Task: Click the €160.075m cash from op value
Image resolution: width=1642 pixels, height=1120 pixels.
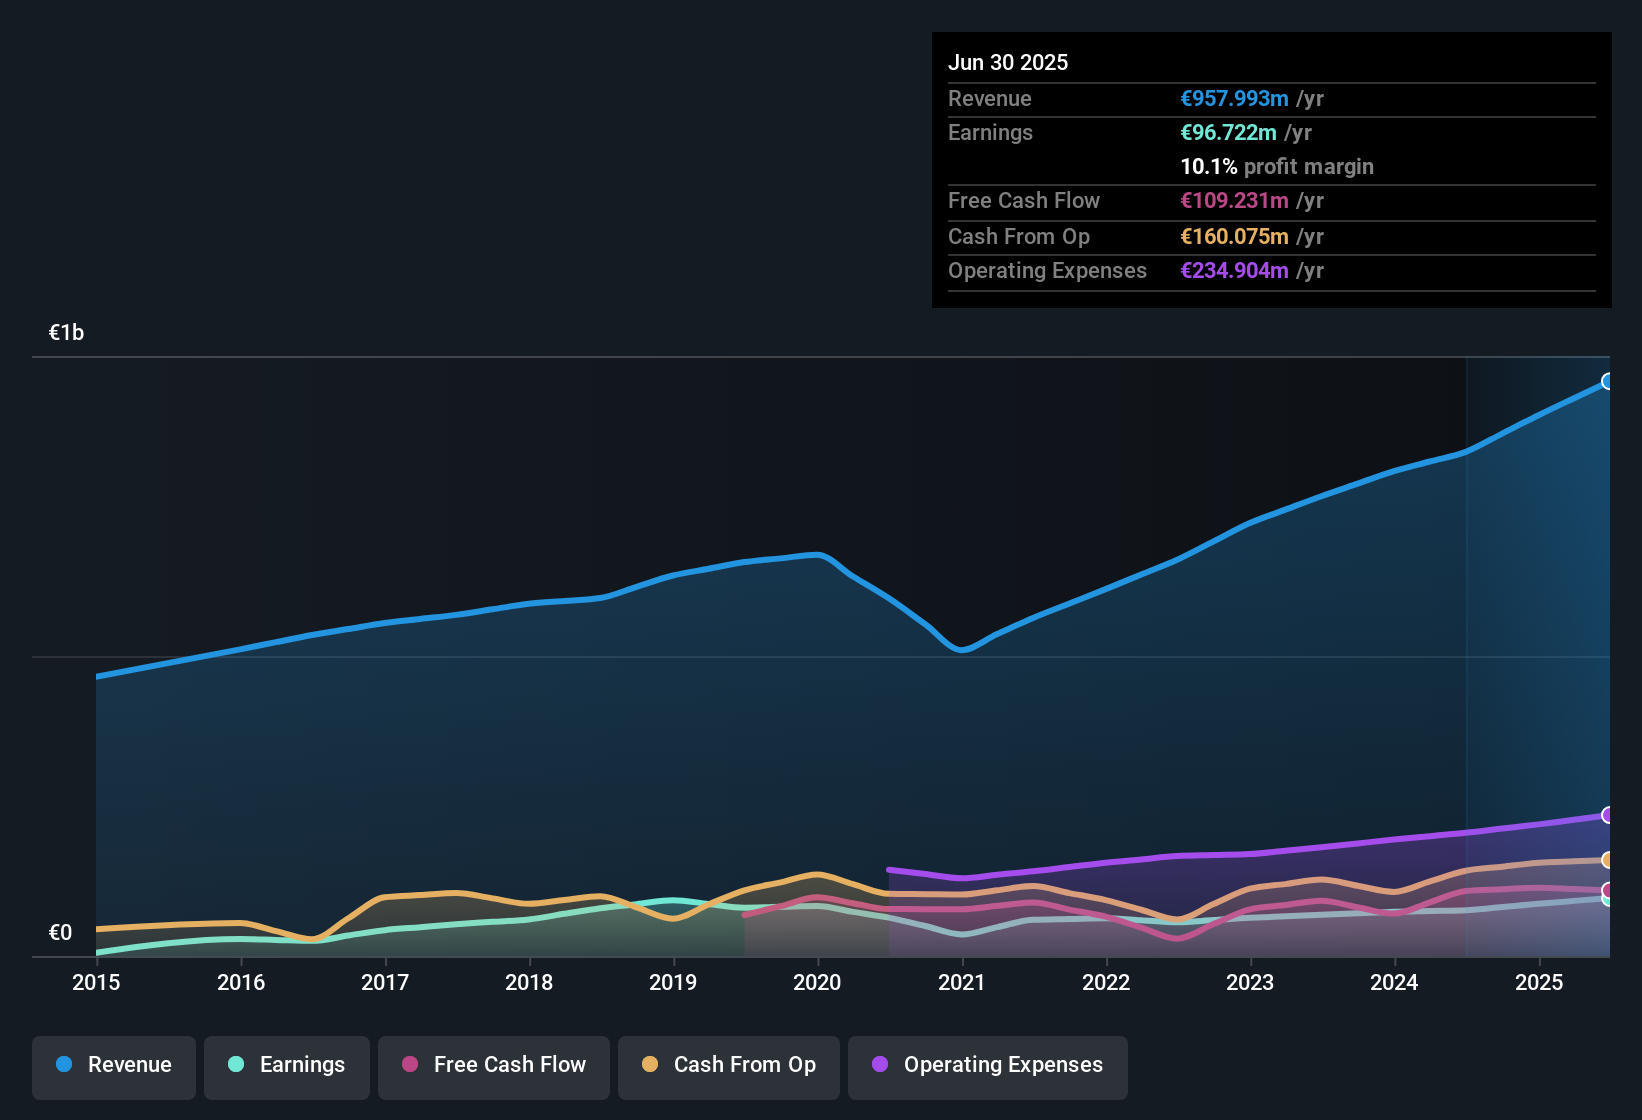Action: click(1234, 237)
